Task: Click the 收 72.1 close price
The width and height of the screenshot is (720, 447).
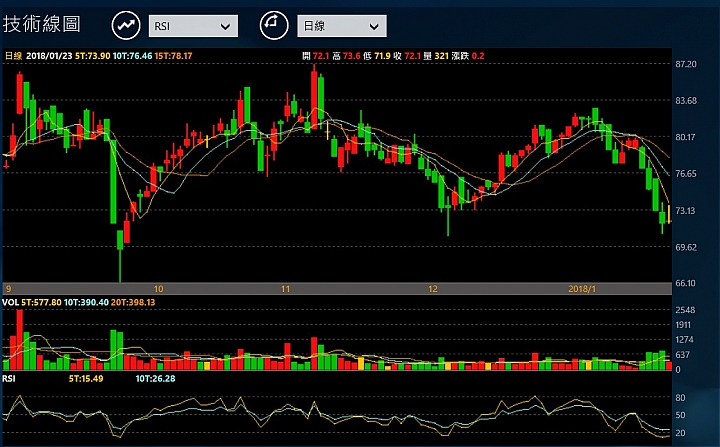Action: pyautogui.click(x=407, y=56)
